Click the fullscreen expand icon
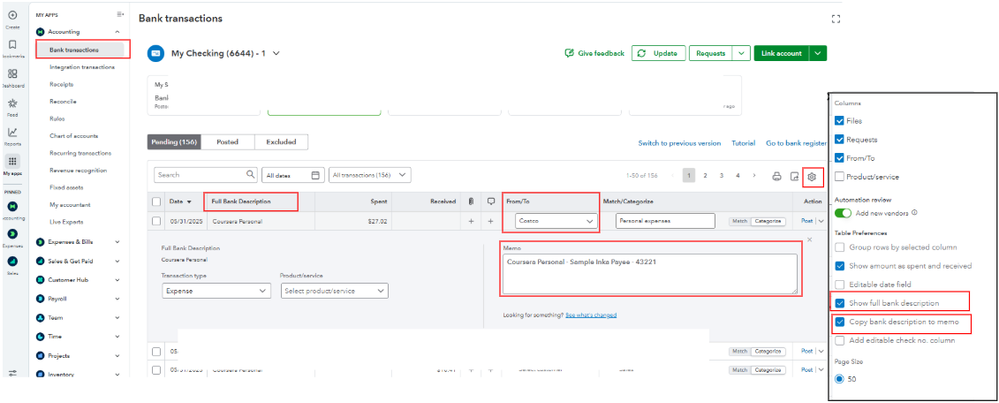Viewport: 999px width, 403px height. coord(836,19)
